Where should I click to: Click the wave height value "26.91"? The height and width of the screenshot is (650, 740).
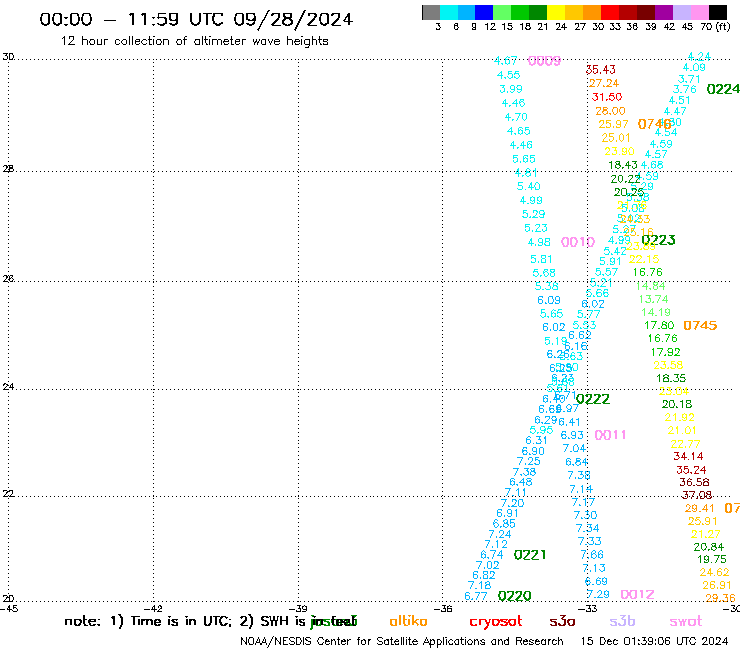point(717,585)
